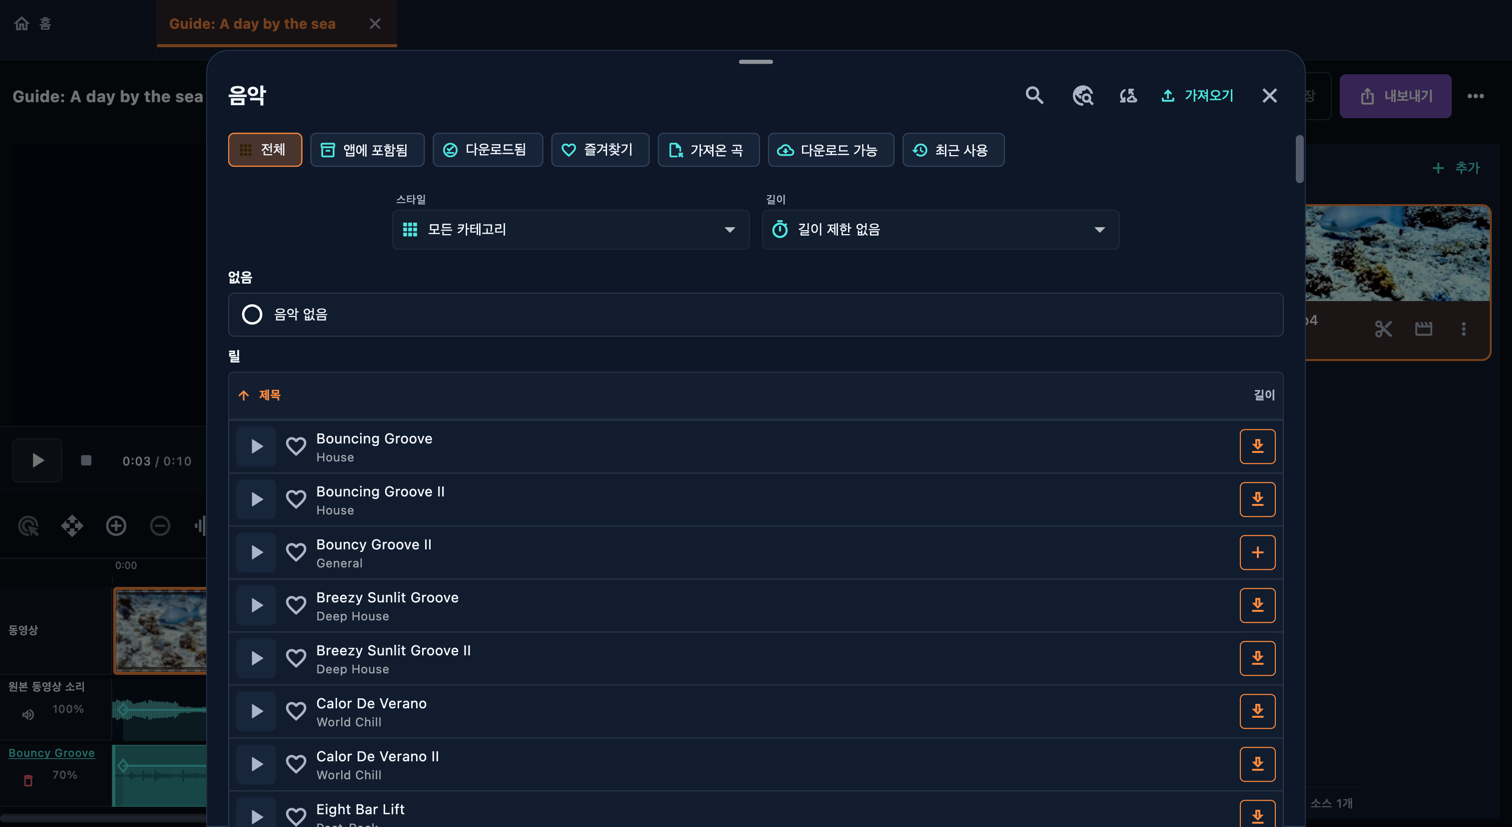Download Breezy Sunlit Groove II track
Screen dimensions: 1512x827
tap(1257, 658)
